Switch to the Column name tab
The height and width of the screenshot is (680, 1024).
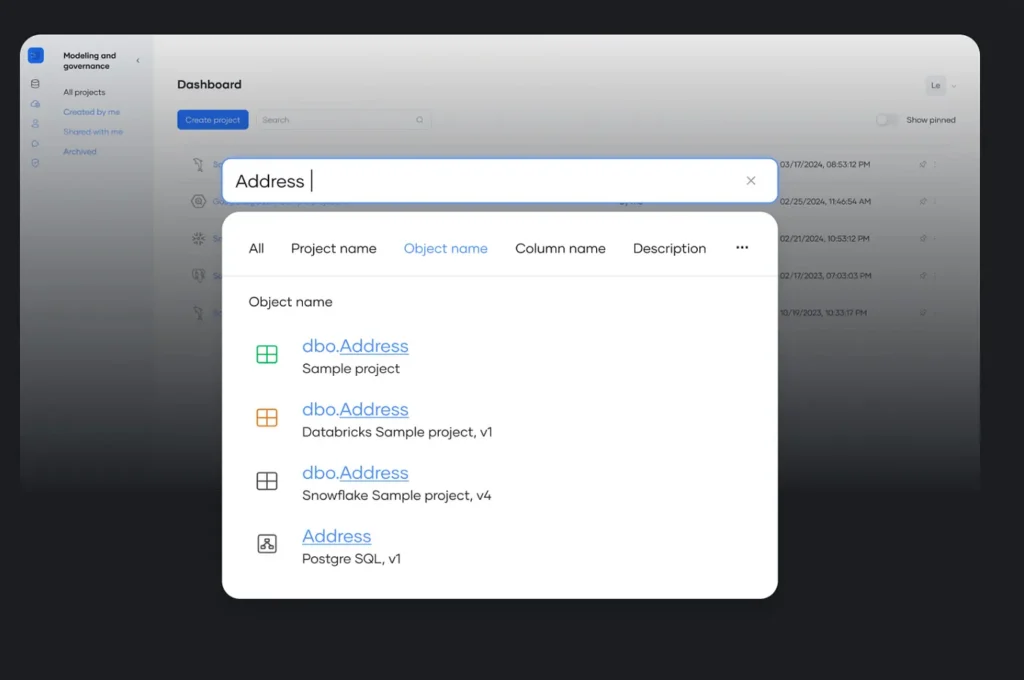click(x=560, y=249)
